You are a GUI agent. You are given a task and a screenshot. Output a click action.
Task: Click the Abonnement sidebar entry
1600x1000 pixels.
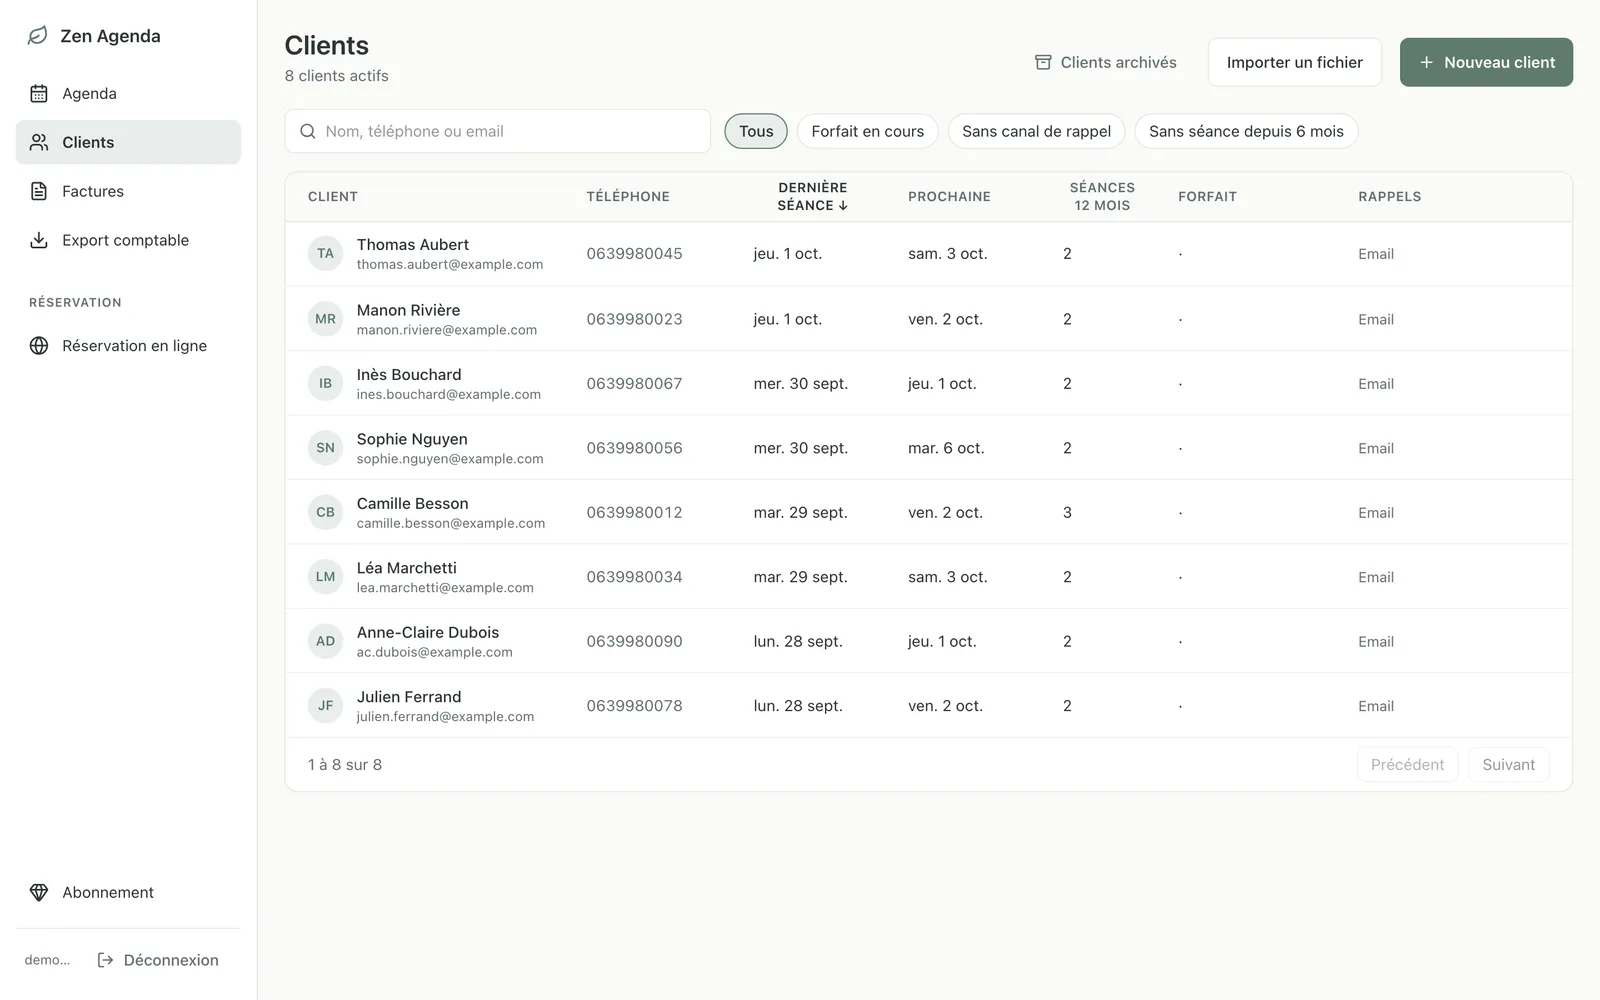click(128, 892)
